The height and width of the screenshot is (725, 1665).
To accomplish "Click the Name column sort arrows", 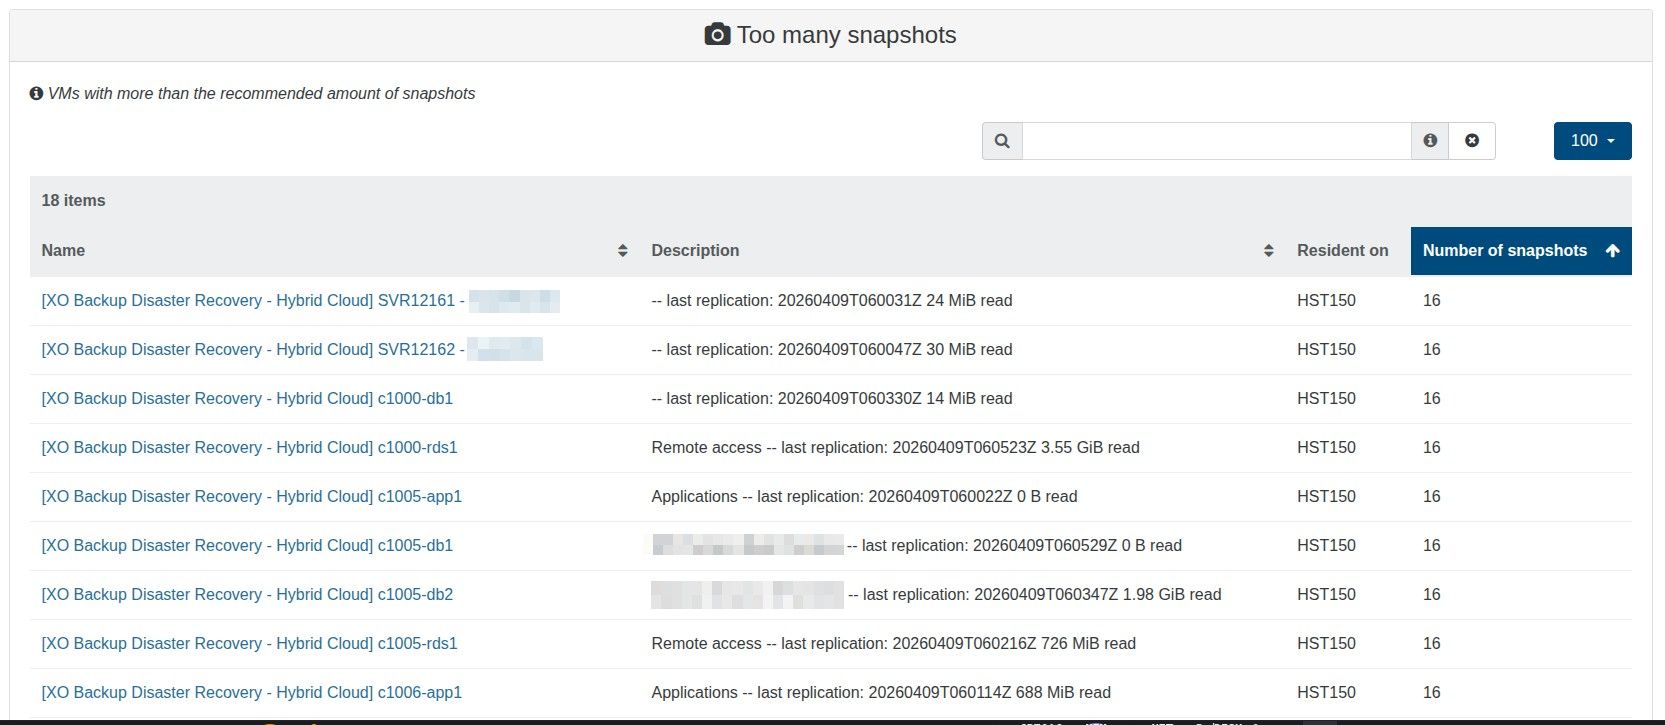I will pyautogui.click(x=622, y=251).
